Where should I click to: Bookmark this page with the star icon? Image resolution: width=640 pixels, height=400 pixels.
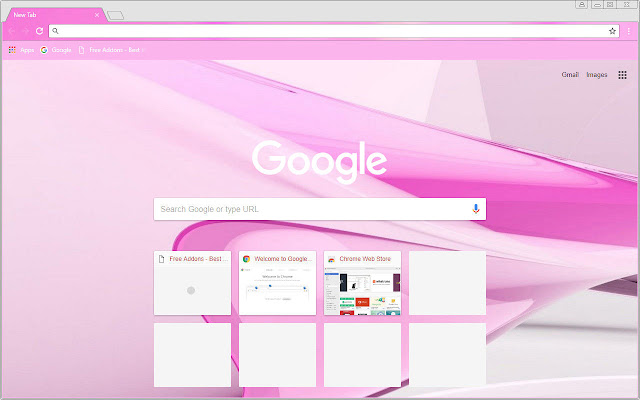[x=612, y=31]
